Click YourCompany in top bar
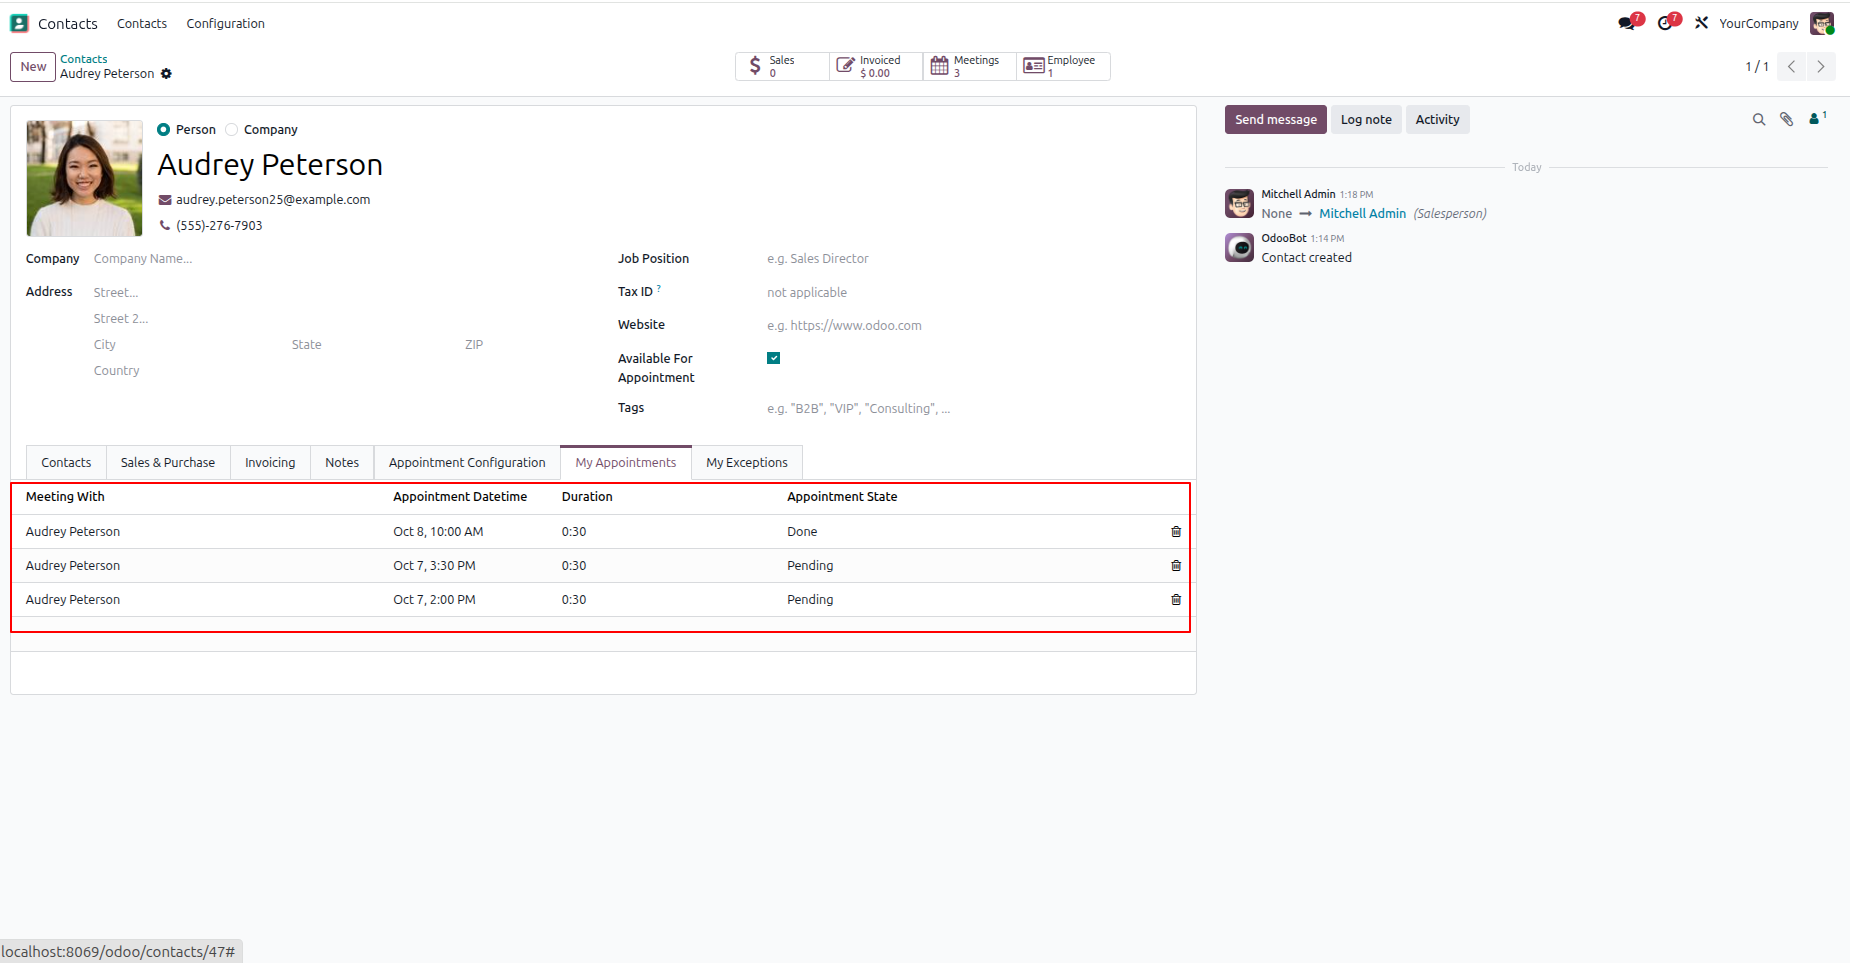This screenshot has width=1850, height=963. click(1759, 23)
